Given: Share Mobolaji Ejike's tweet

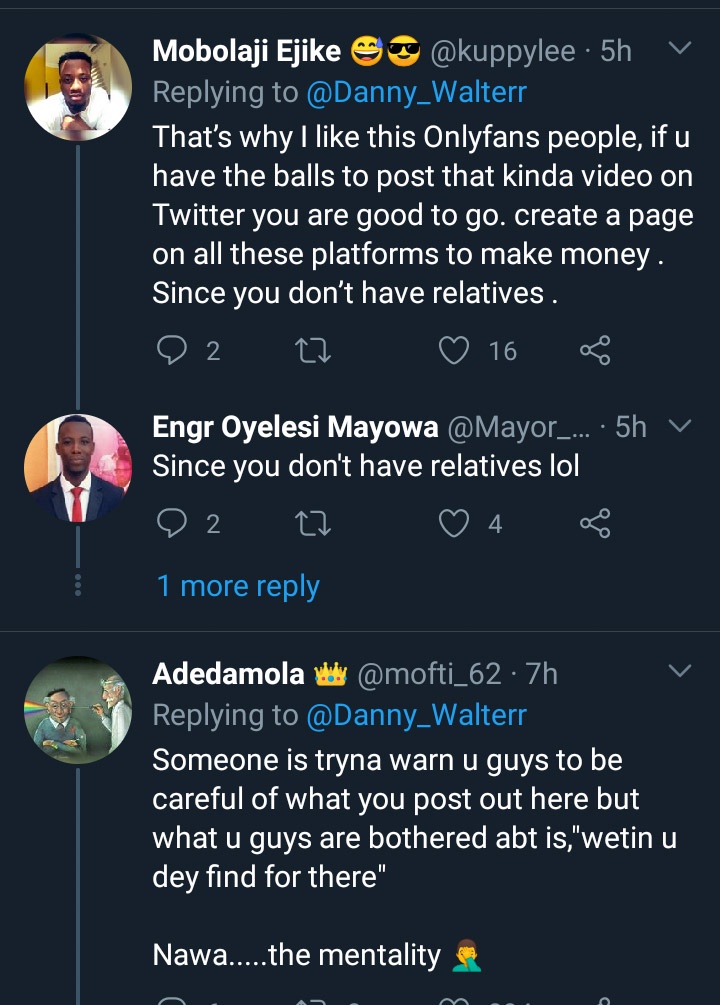Looking at the screenshot, I should pyautogui.click(x=595, y=350).
